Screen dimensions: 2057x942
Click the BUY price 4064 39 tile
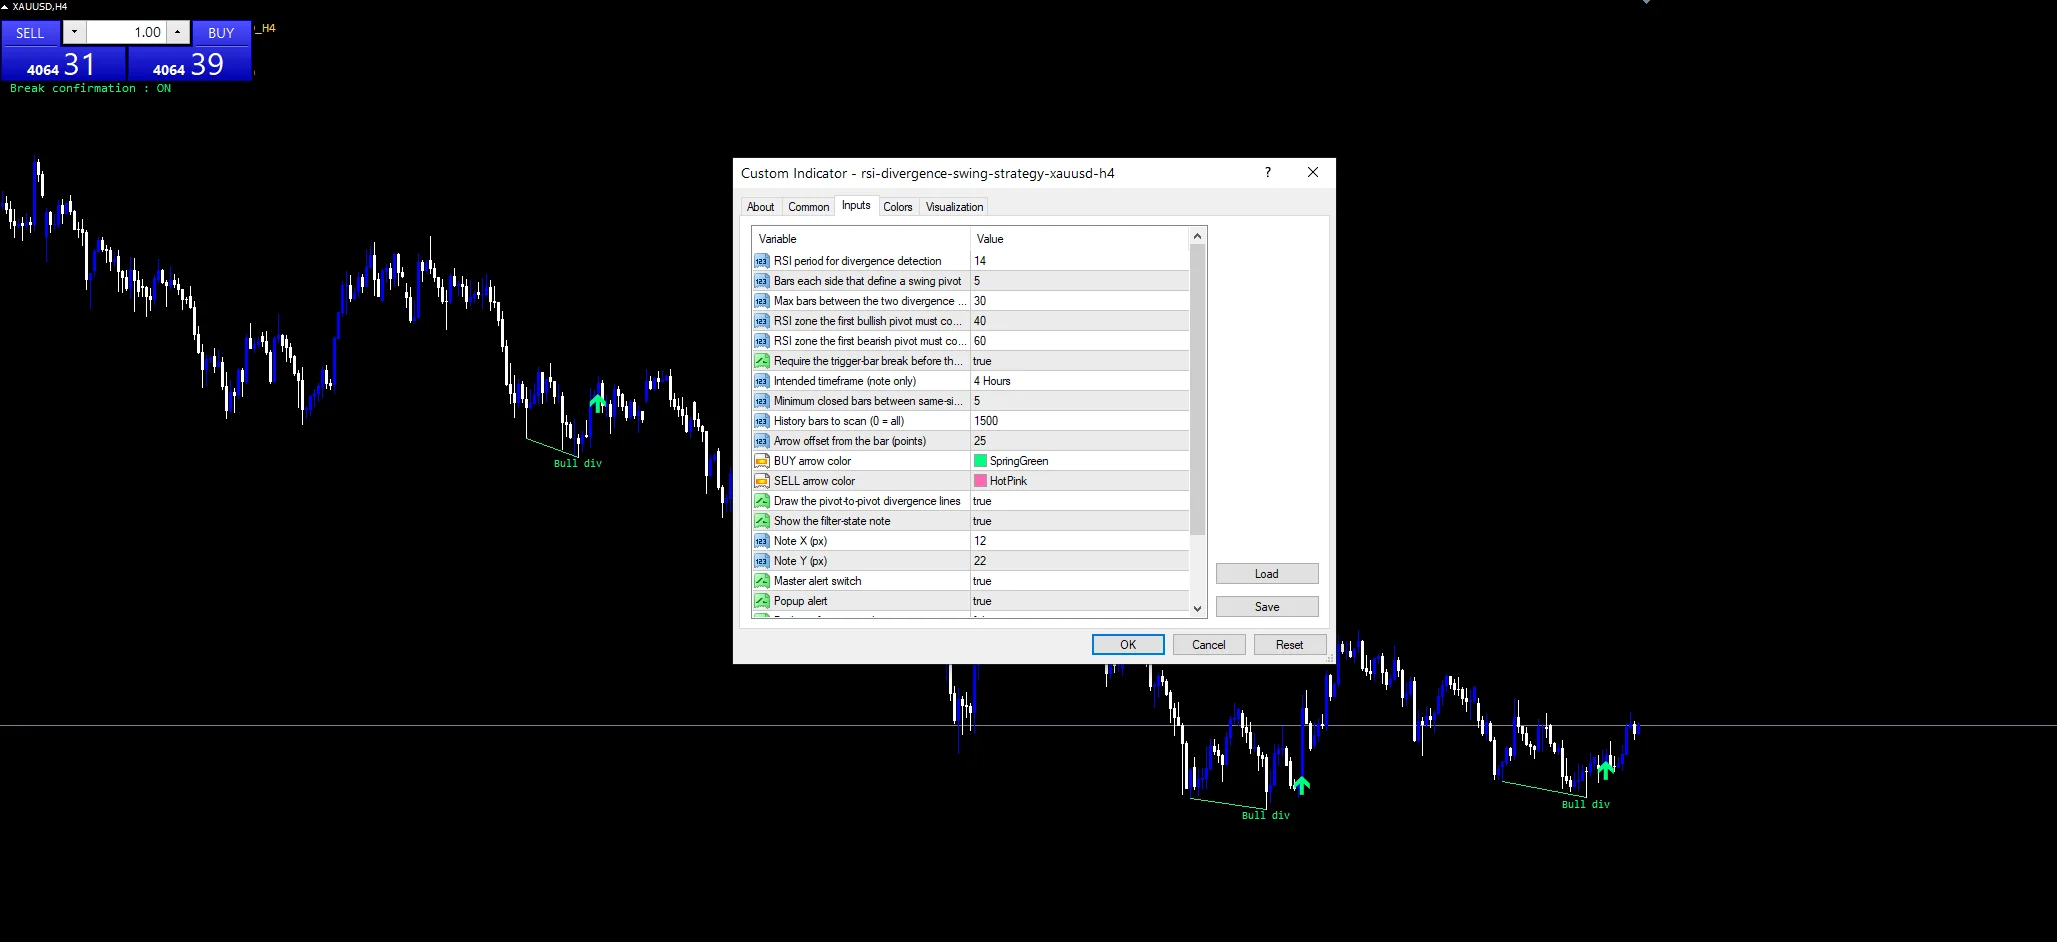[x=190, y=64]
